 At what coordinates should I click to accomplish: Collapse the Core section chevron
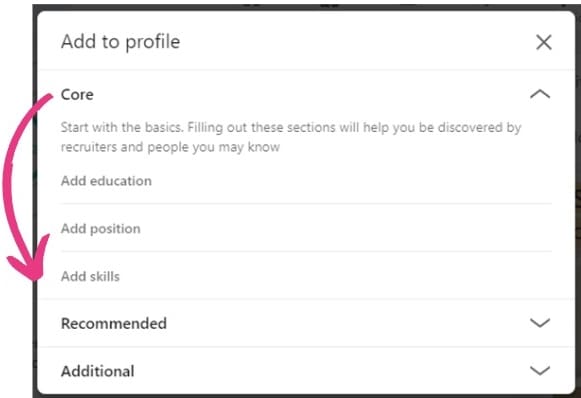coord(540,94)
